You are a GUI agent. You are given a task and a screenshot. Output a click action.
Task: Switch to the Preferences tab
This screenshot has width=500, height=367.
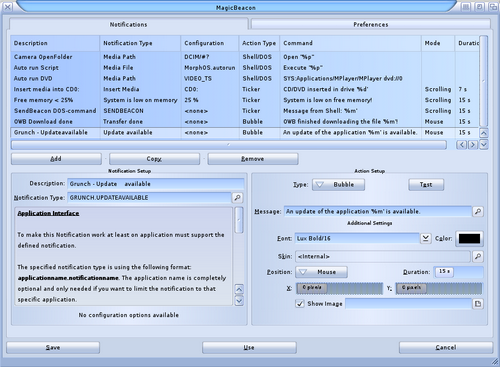click(x=371, y=24)
